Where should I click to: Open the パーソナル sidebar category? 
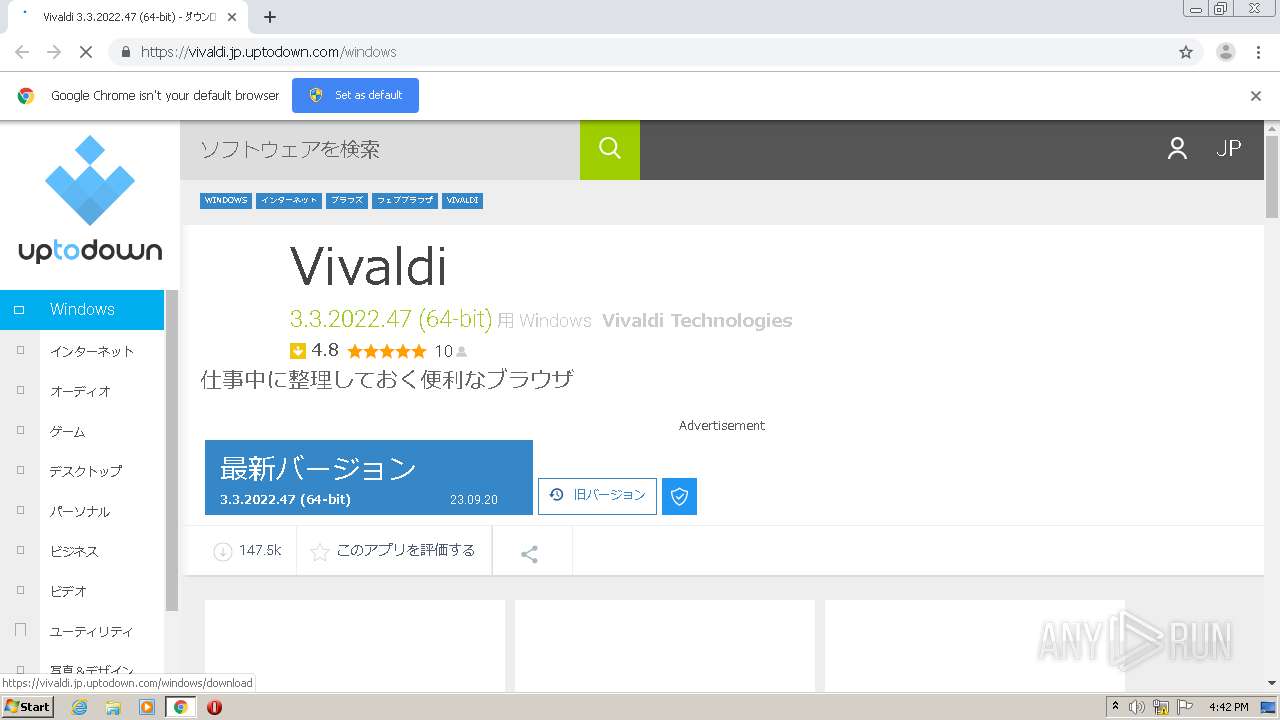(x=82, y=511)
